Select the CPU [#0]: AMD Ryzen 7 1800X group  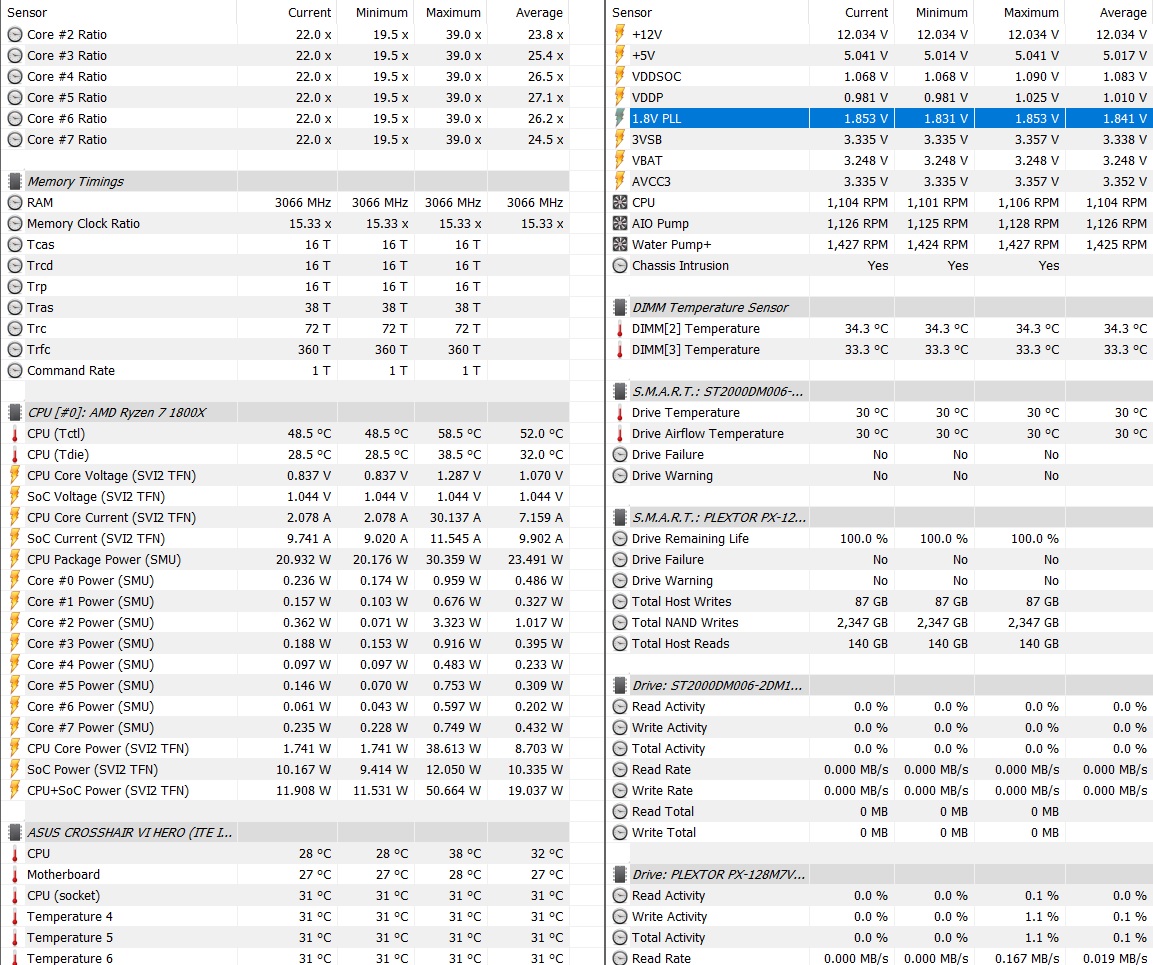click(285, 413)
